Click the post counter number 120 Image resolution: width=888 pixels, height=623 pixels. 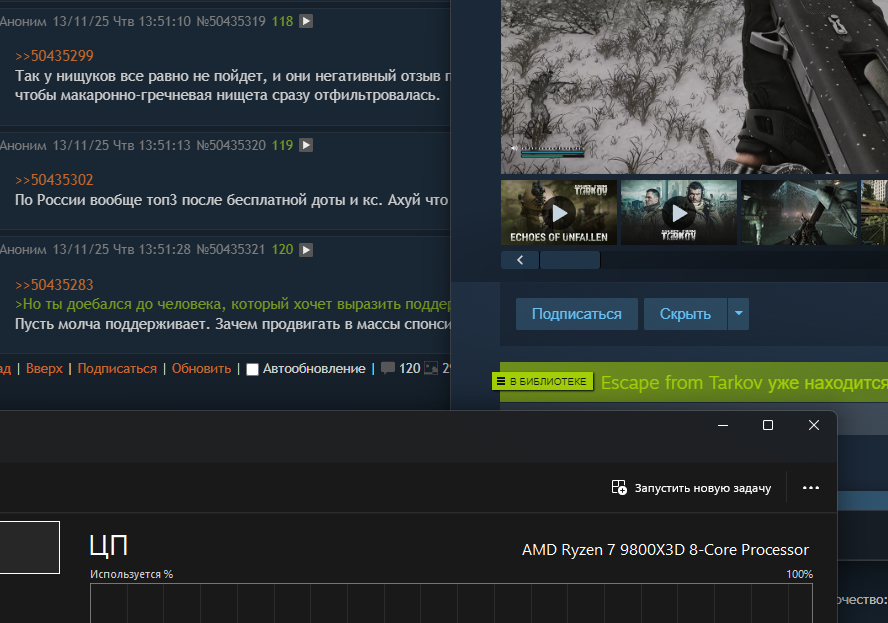pyautogui.click(x=282, y=250)
